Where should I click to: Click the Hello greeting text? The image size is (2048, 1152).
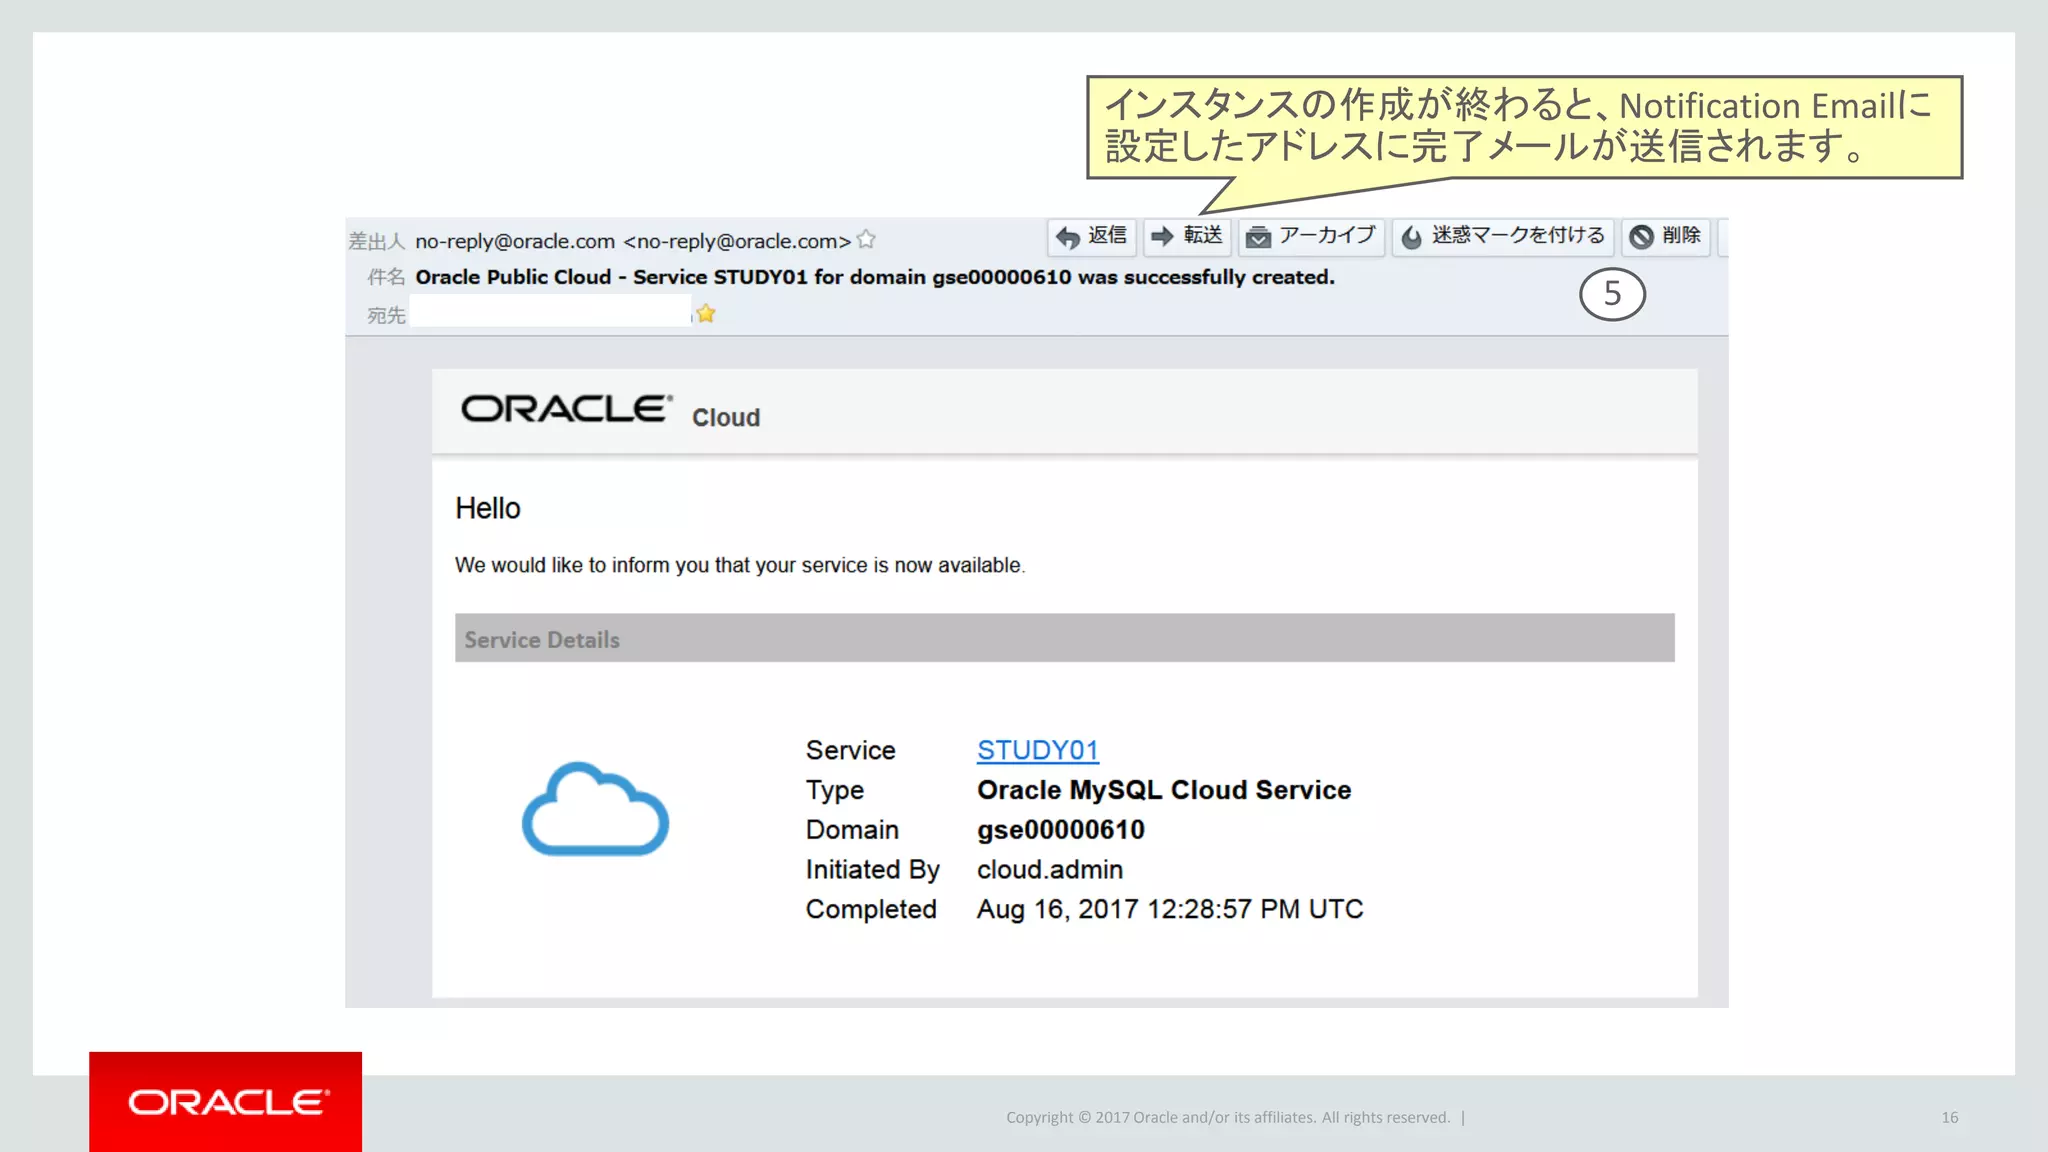click(x=488, y=508)
